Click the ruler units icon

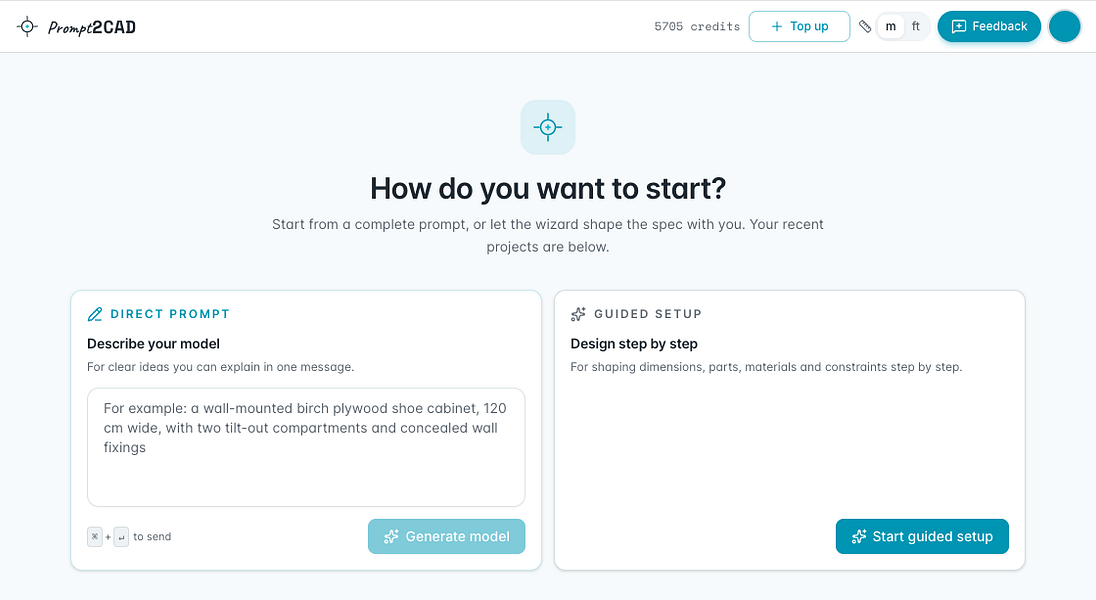coord(865,27)
